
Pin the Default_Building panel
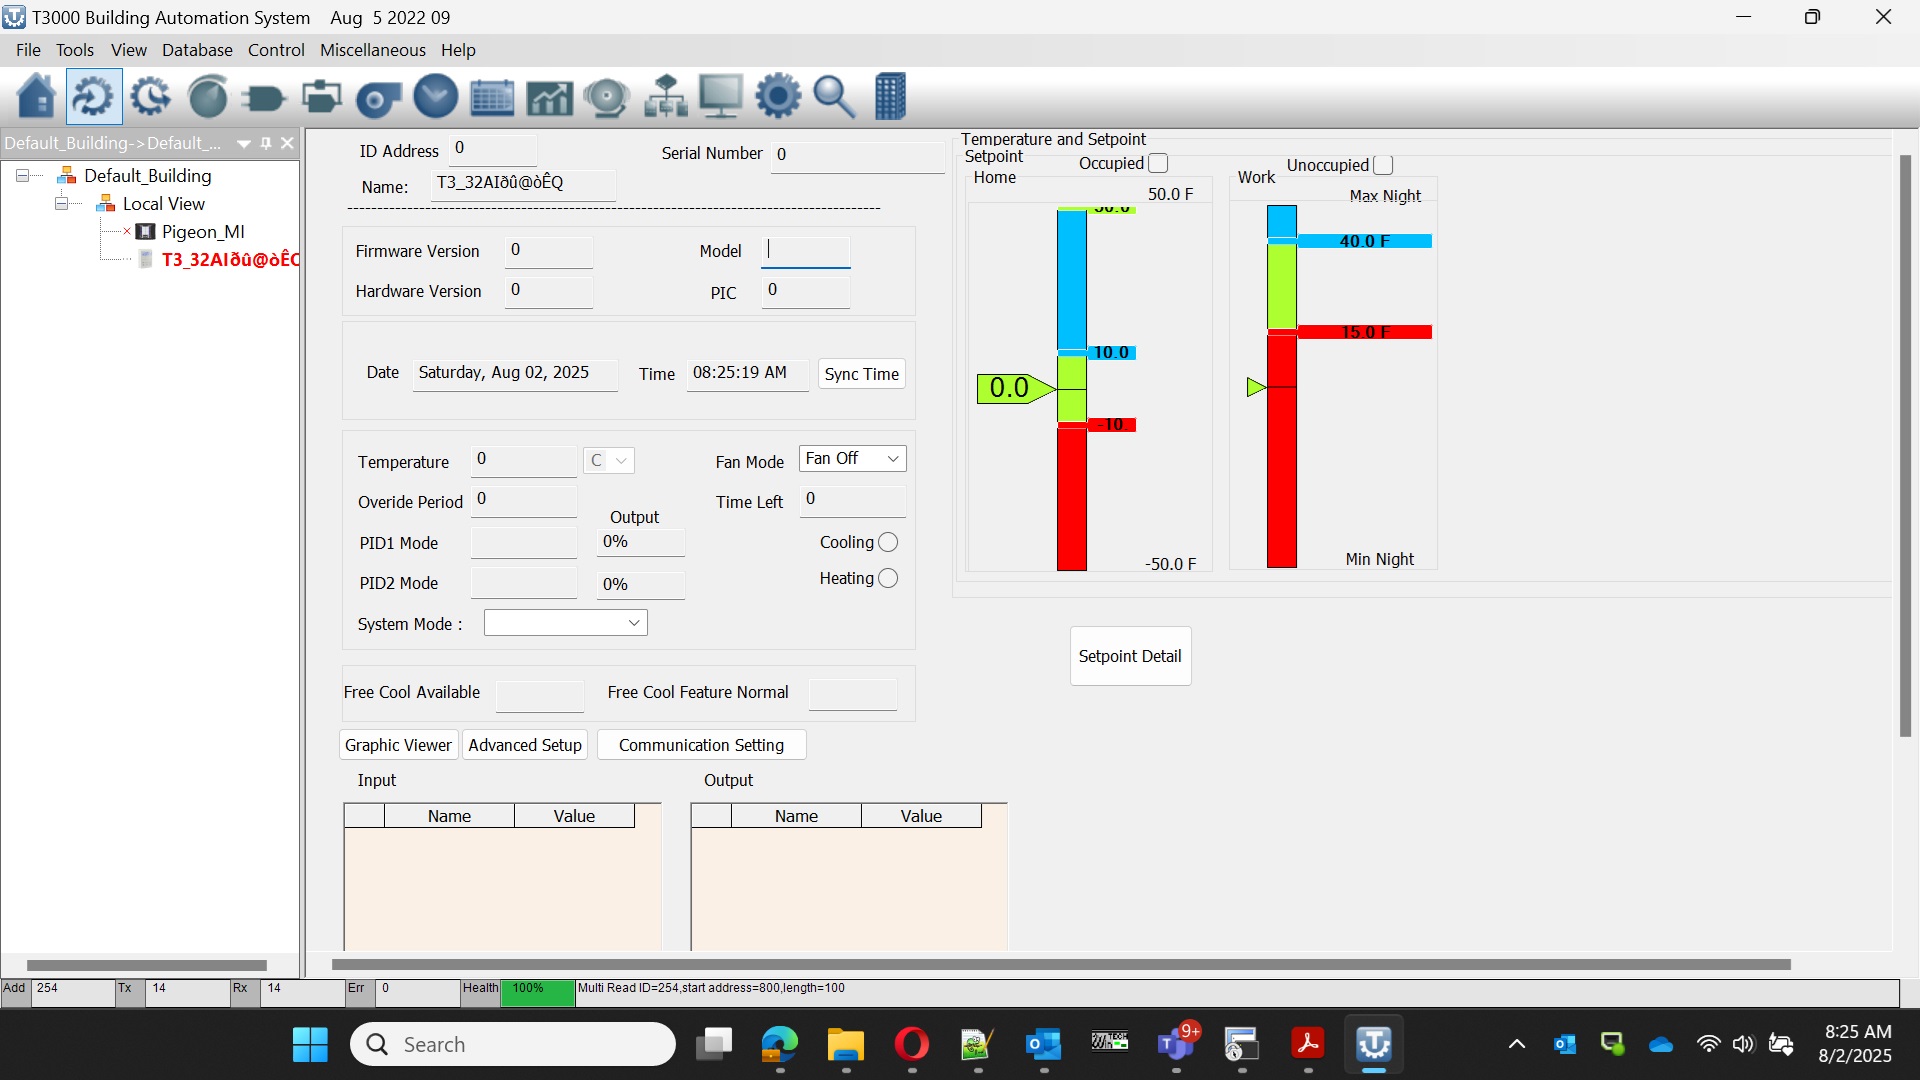266,143
